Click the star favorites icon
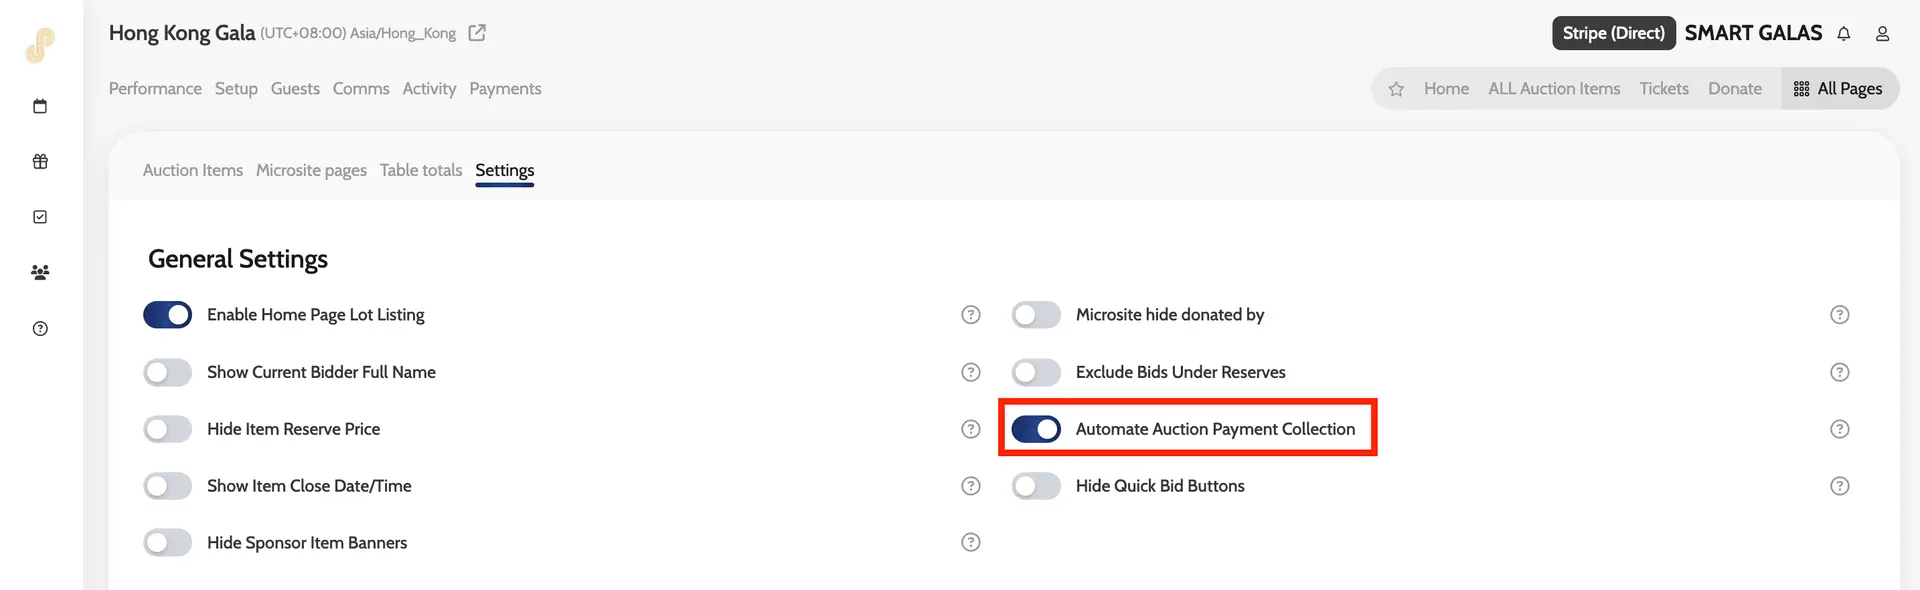Image resolution: width=1920 pixels, height=590 pixels. pos(1396,89)
